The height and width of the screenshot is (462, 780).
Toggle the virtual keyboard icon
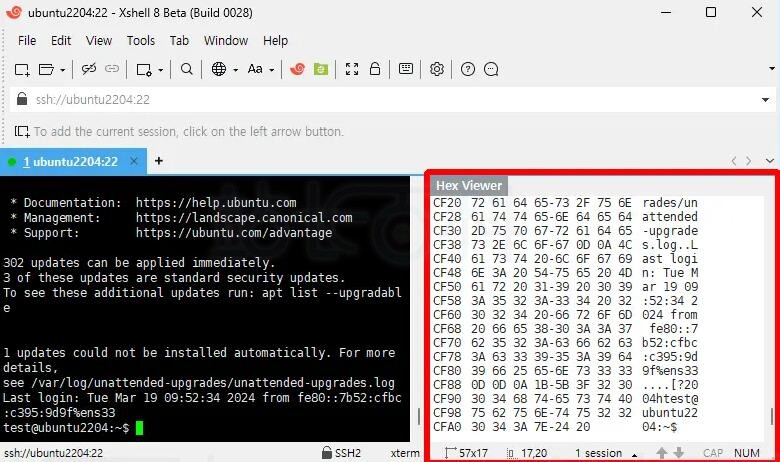coord(406,69)
